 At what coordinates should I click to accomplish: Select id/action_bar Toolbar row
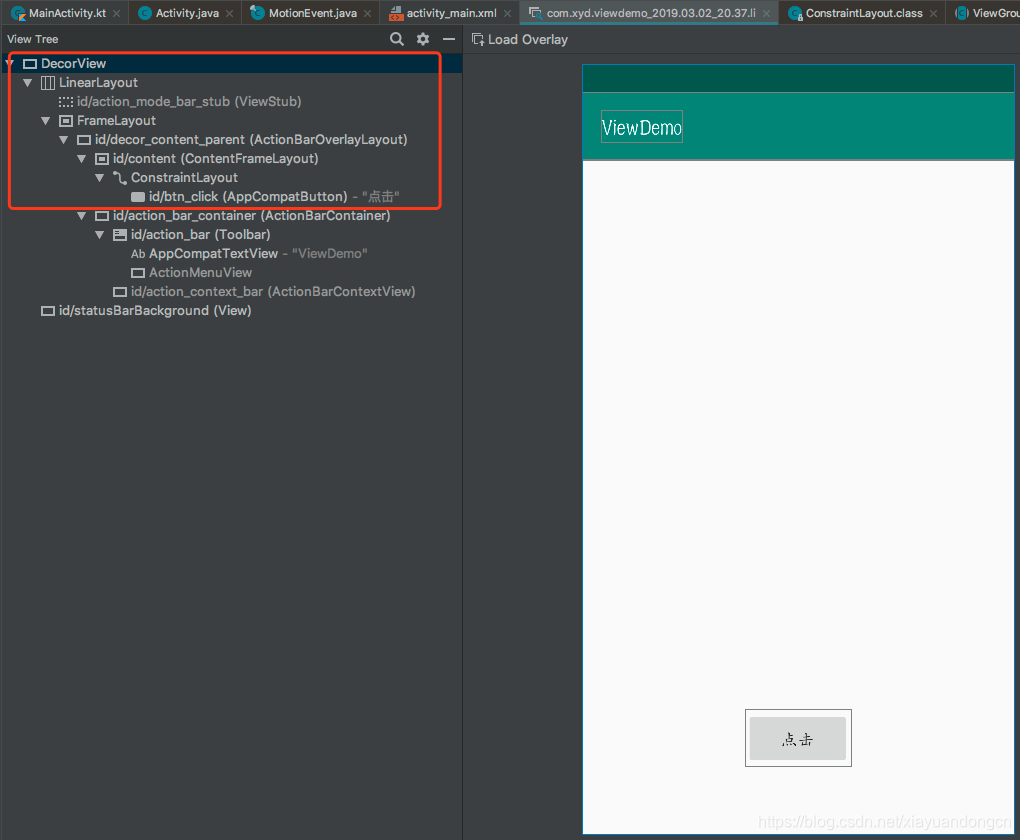click(231, 234)
